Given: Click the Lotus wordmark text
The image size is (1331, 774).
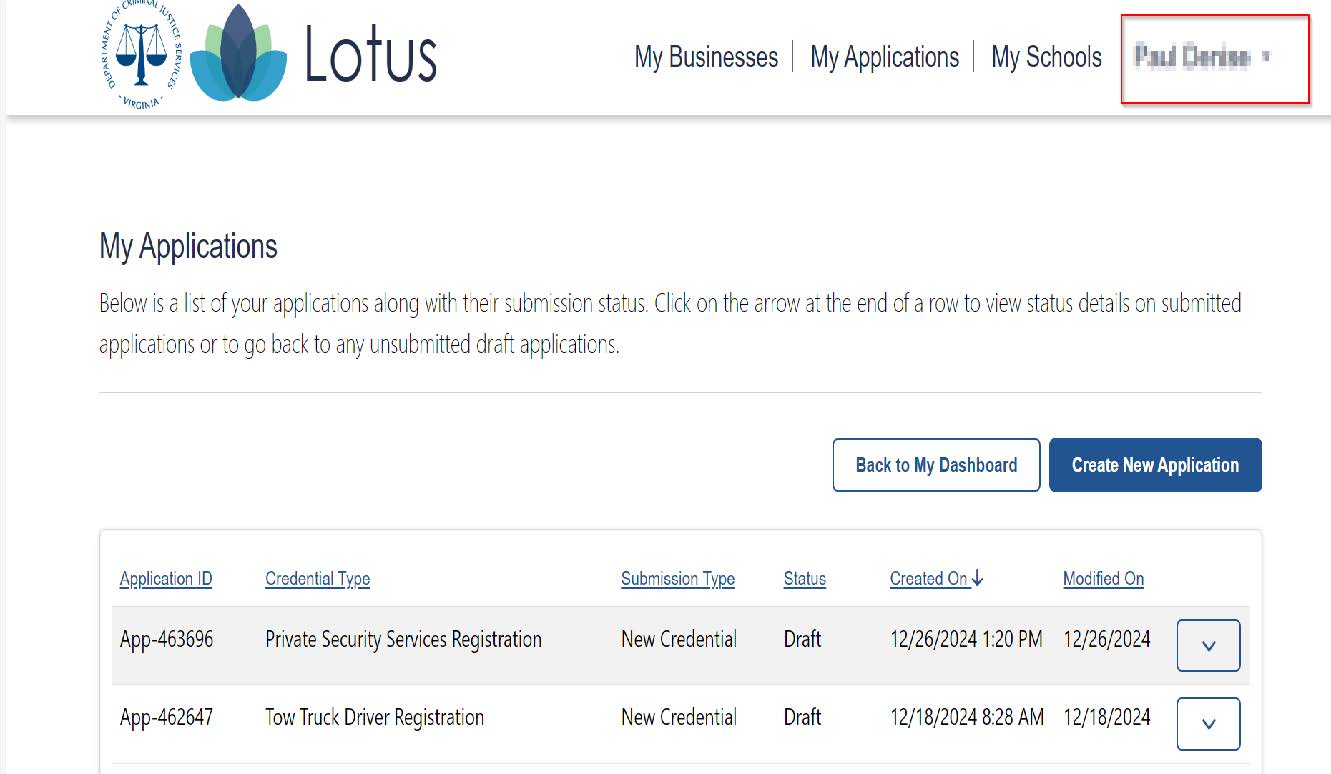Looking at the screenshot, I should click(370, 56).
